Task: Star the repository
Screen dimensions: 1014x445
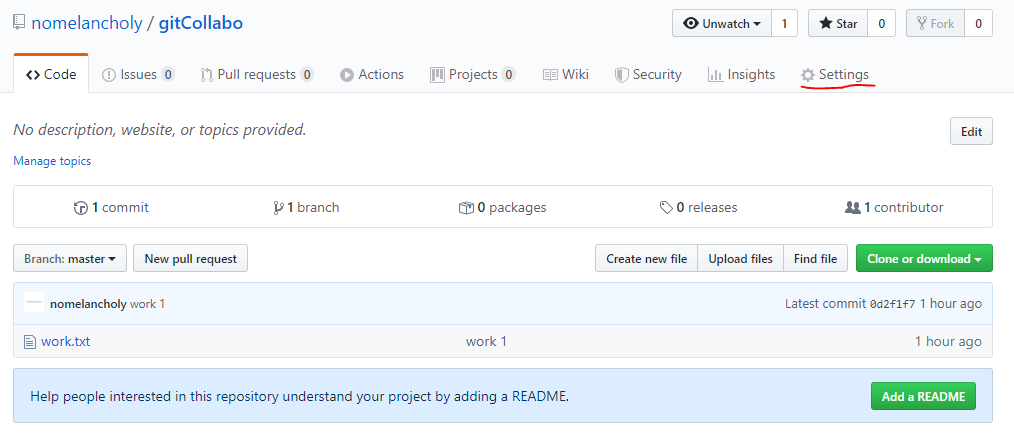Action: pos(838,23)
